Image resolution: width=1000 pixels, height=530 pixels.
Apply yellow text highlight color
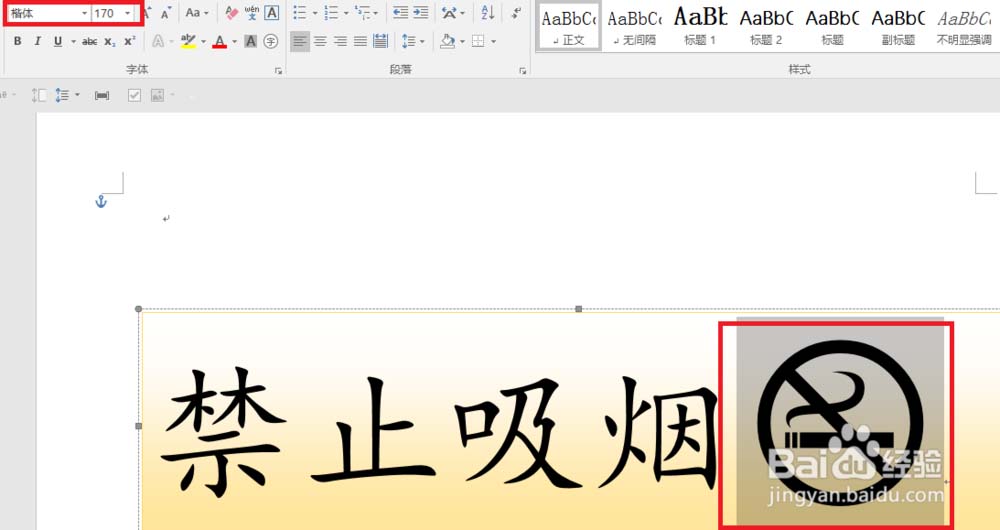pos(188,41)
